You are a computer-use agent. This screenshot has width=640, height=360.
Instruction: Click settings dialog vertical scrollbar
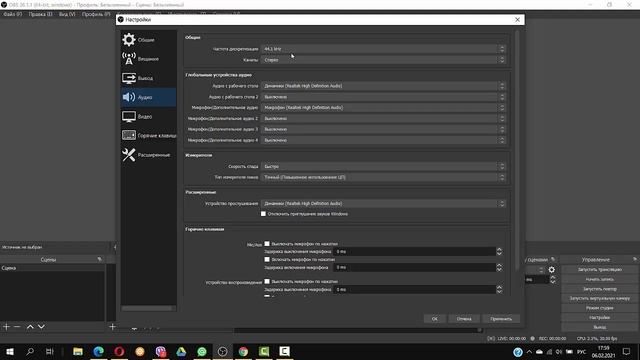point(517,149)
